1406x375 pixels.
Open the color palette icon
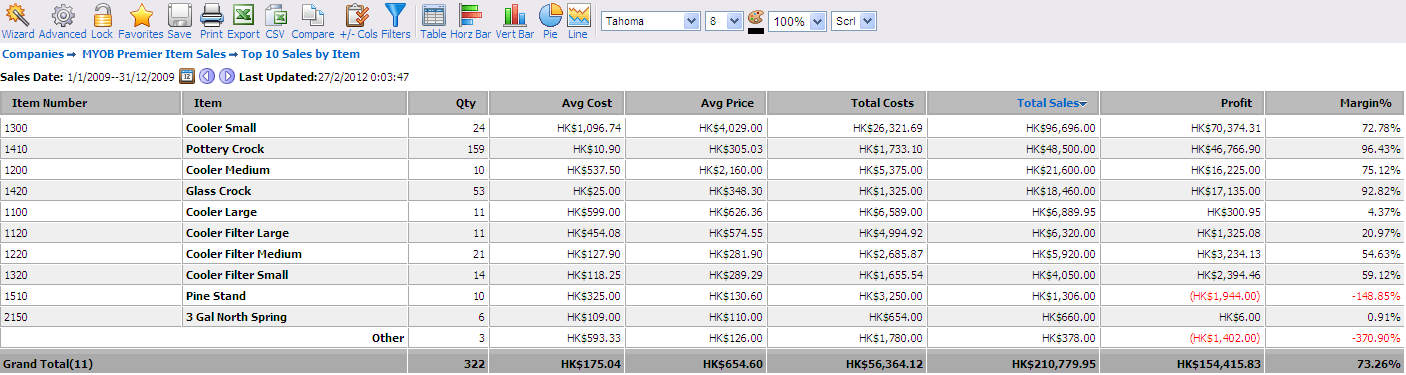756,17
